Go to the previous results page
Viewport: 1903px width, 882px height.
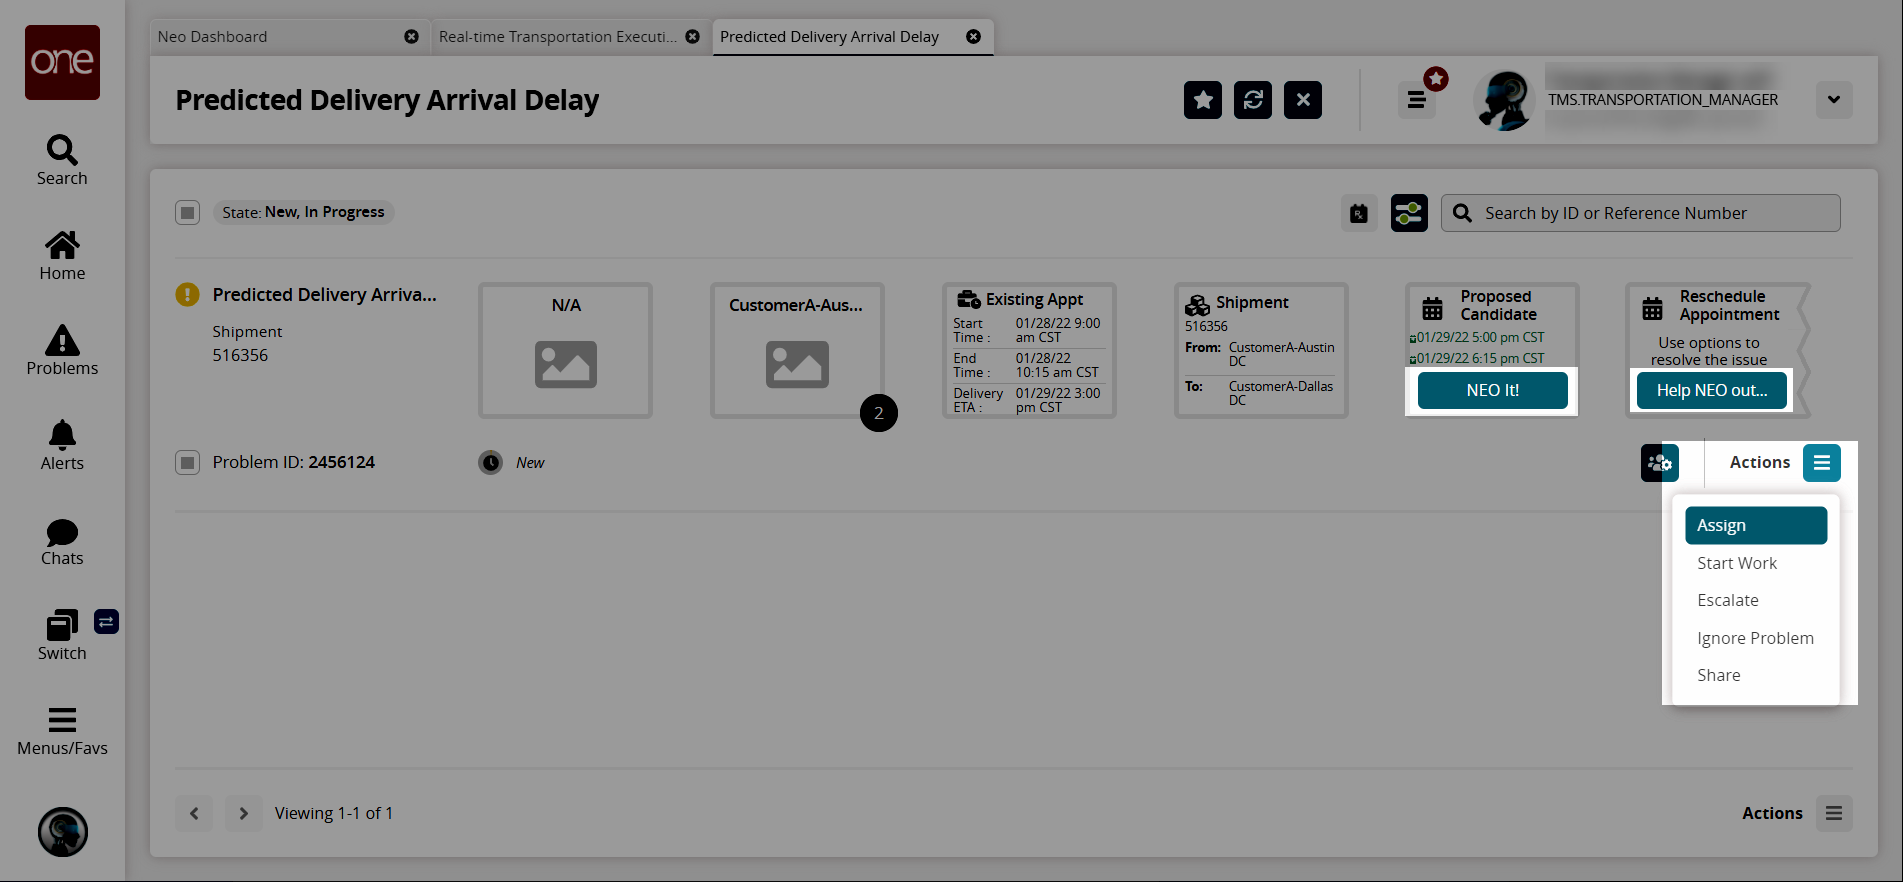194,813
